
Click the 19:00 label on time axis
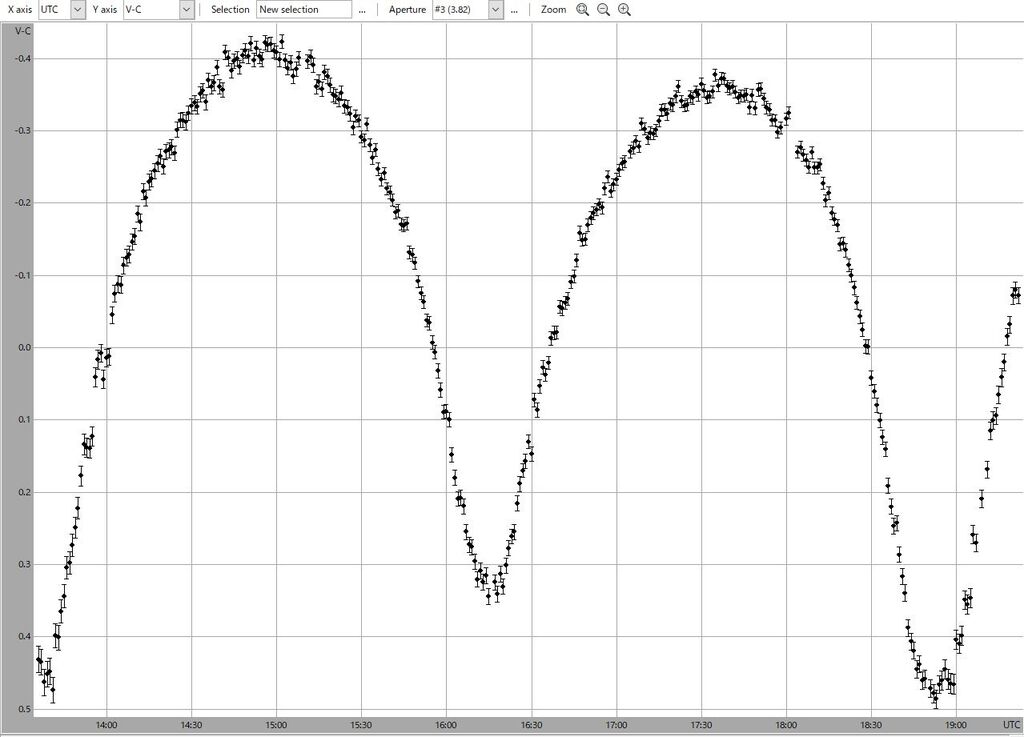click(956, 725)
